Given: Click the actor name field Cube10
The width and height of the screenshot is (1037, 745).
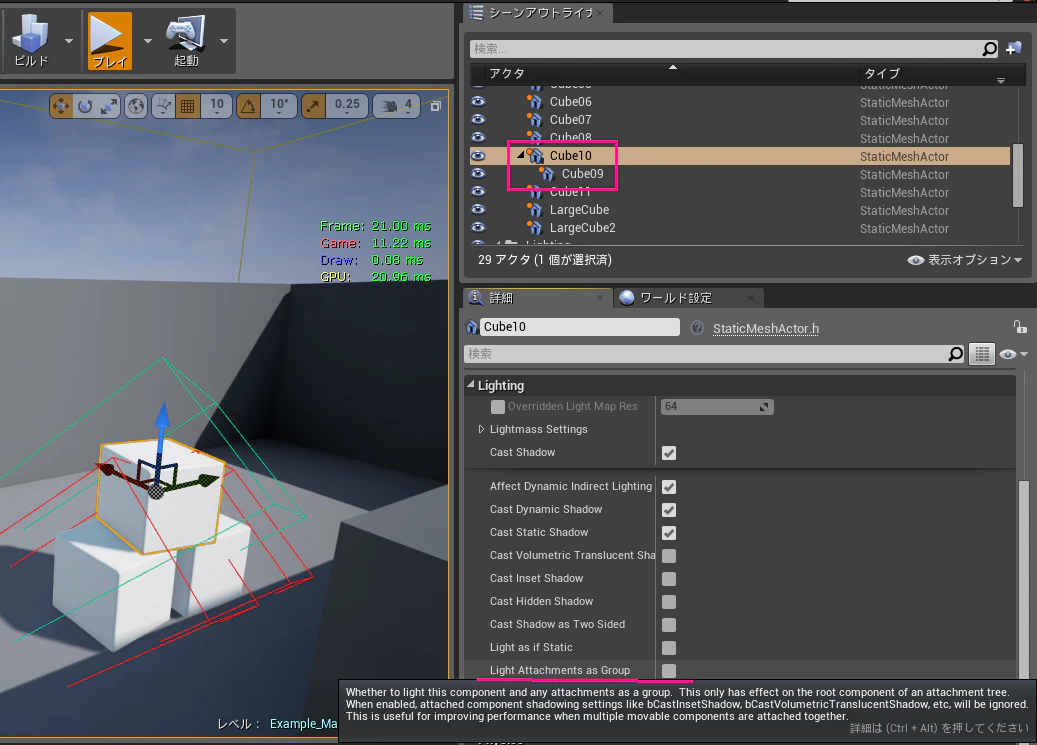Looking at the screenshot, I should (580, 327).
